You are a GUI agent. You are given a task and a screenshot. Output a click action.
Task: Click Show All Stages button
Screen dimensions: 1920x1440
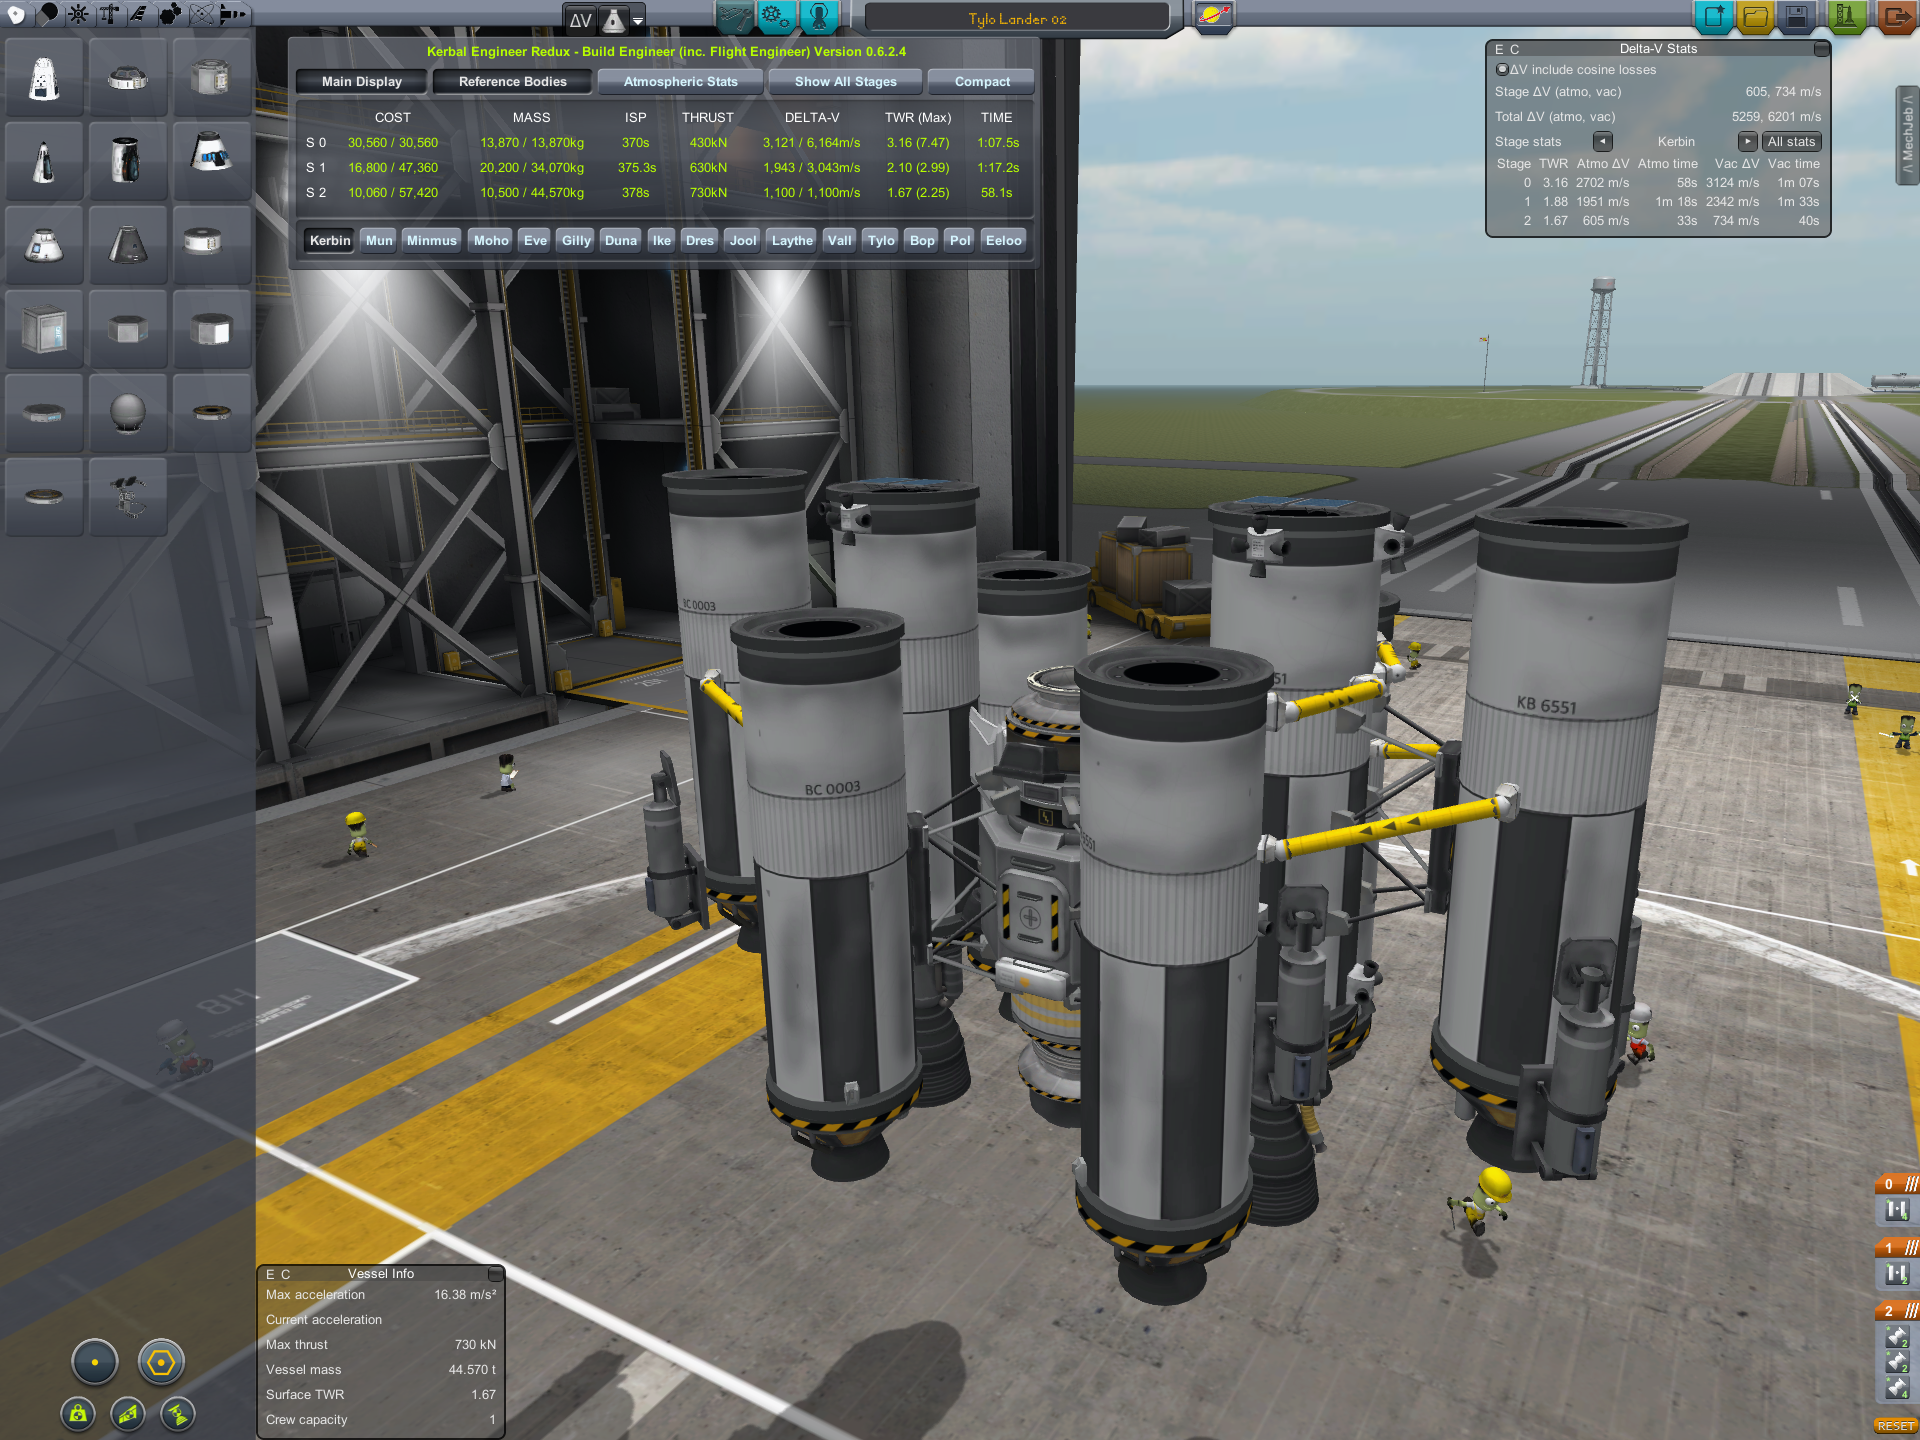846,82
